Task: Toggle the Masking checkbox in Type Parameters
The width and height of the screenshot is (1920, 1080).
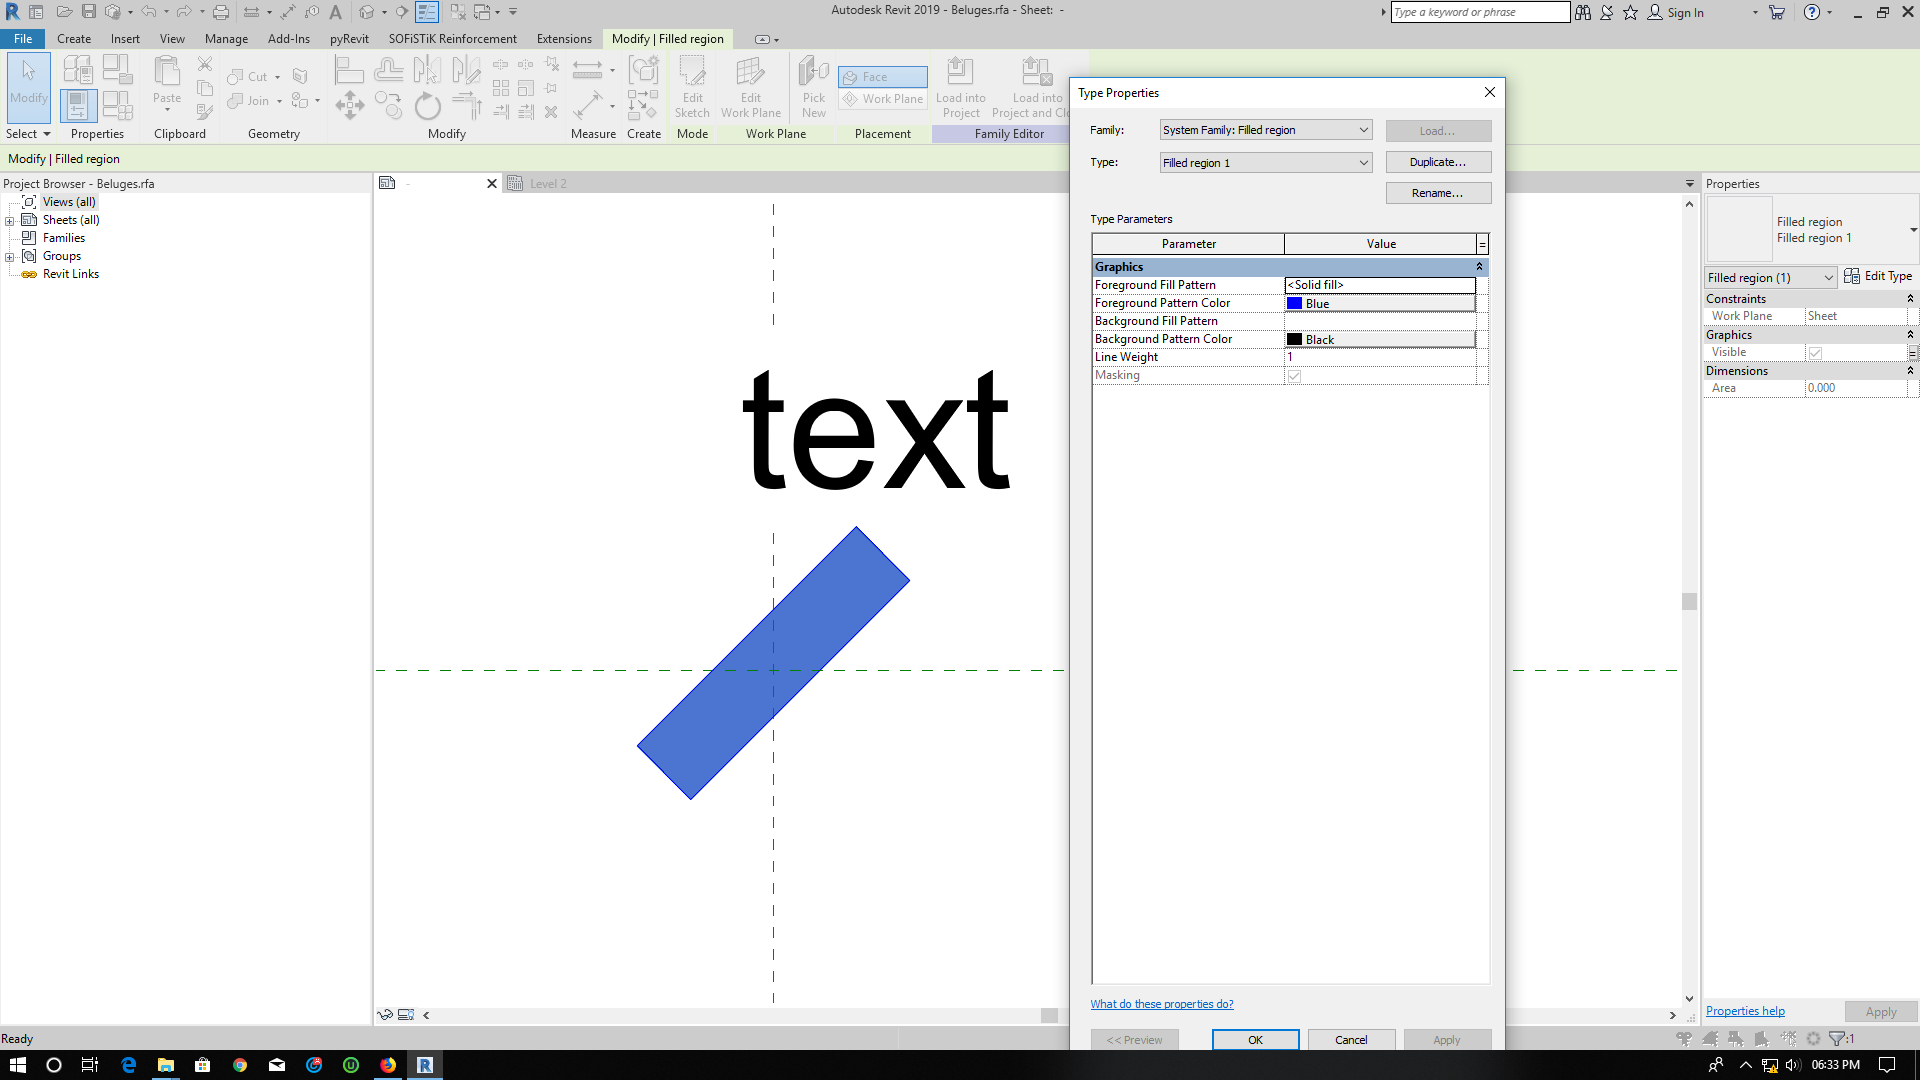Action: [x=1295, y=375]
